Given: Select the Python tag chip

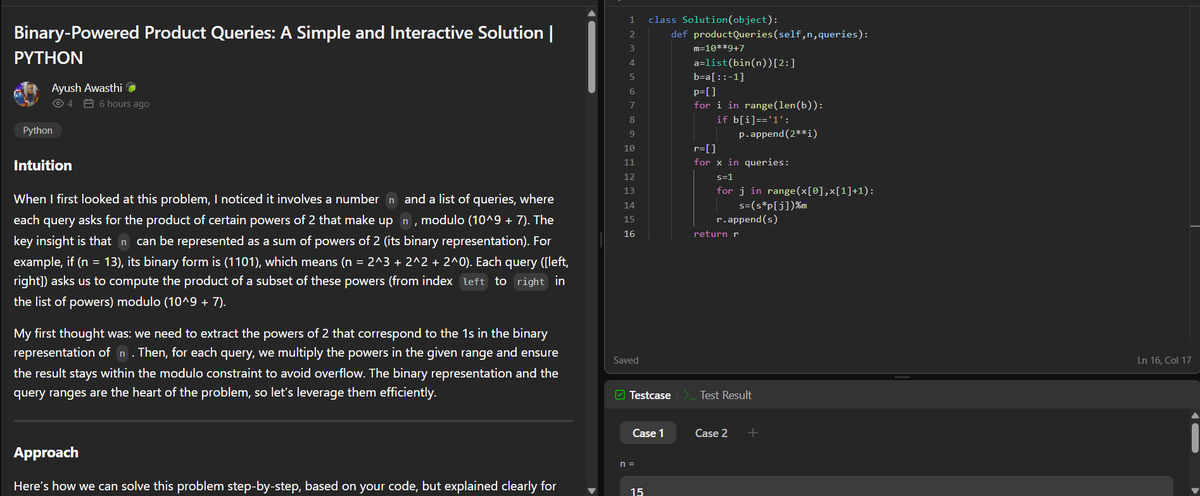Looking at the screenshot, I should pos(38,130).
